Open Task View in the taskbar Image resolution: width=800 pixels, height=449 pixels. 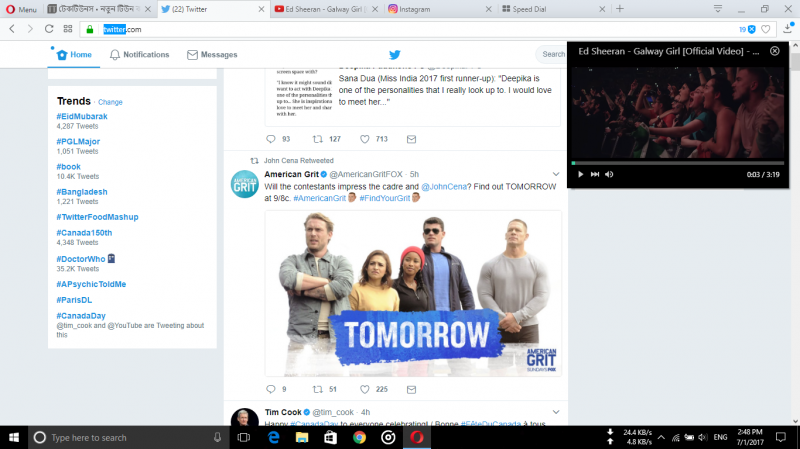244,438
